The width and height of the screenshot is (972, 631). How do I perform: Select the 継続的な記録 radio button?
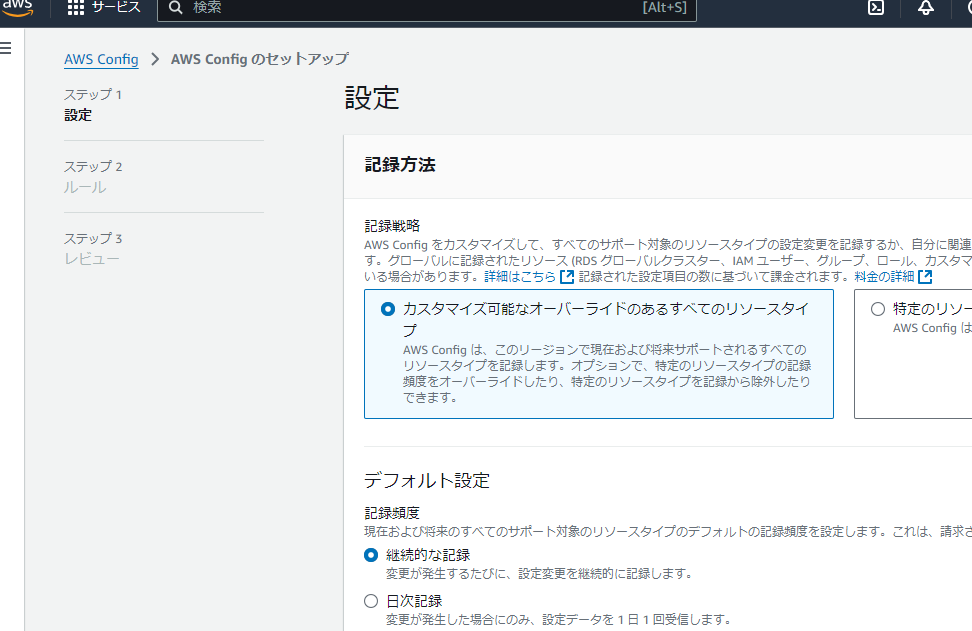(371, 555)
